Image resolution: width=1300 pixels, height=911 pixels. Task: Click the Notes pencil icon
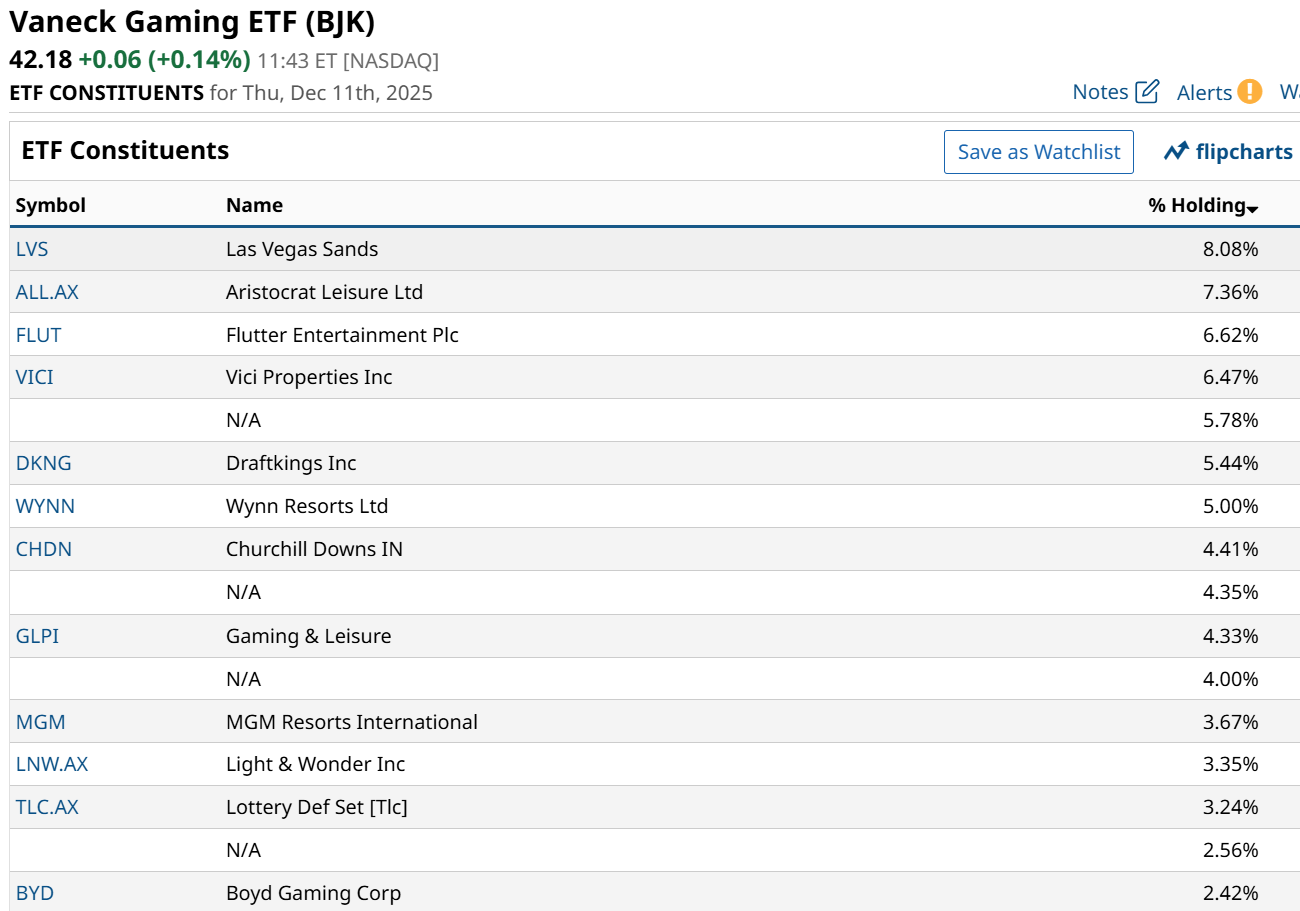pos(1147,92)
